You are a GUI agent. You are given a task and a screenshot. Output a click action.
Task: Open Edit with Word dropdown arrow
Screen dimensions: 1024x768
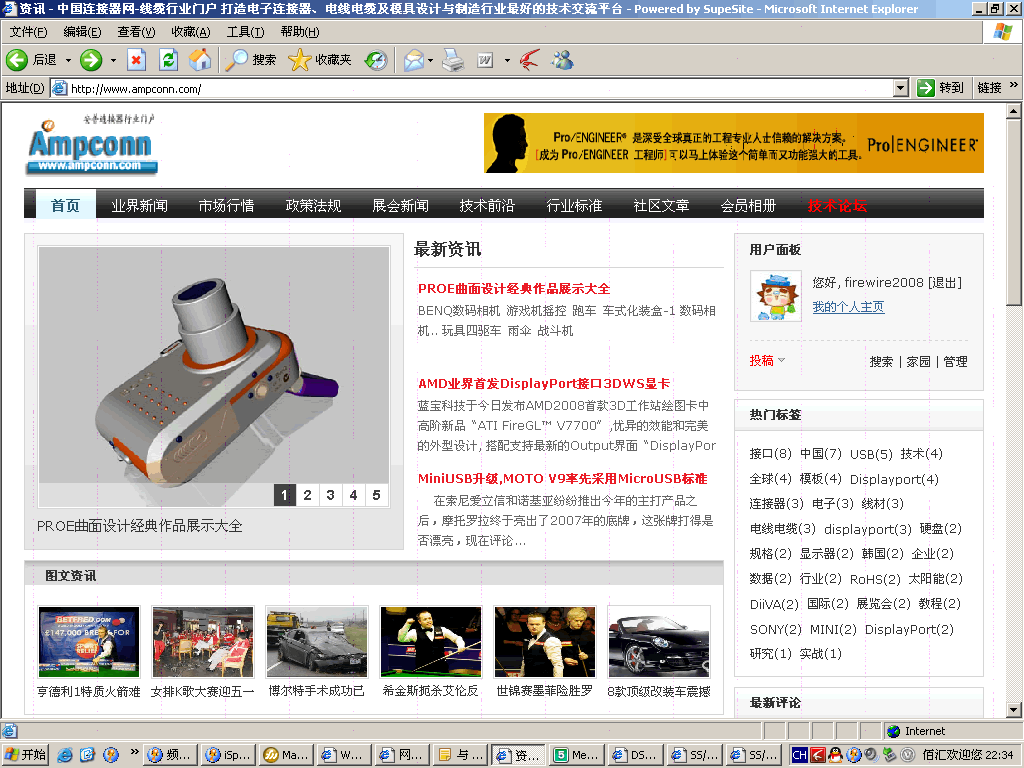[x=507, y=60]
